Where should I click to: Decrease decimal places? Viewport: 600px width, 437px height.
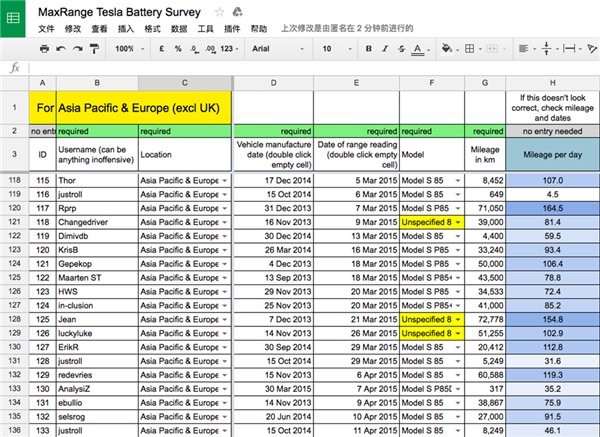click(194, 49)
